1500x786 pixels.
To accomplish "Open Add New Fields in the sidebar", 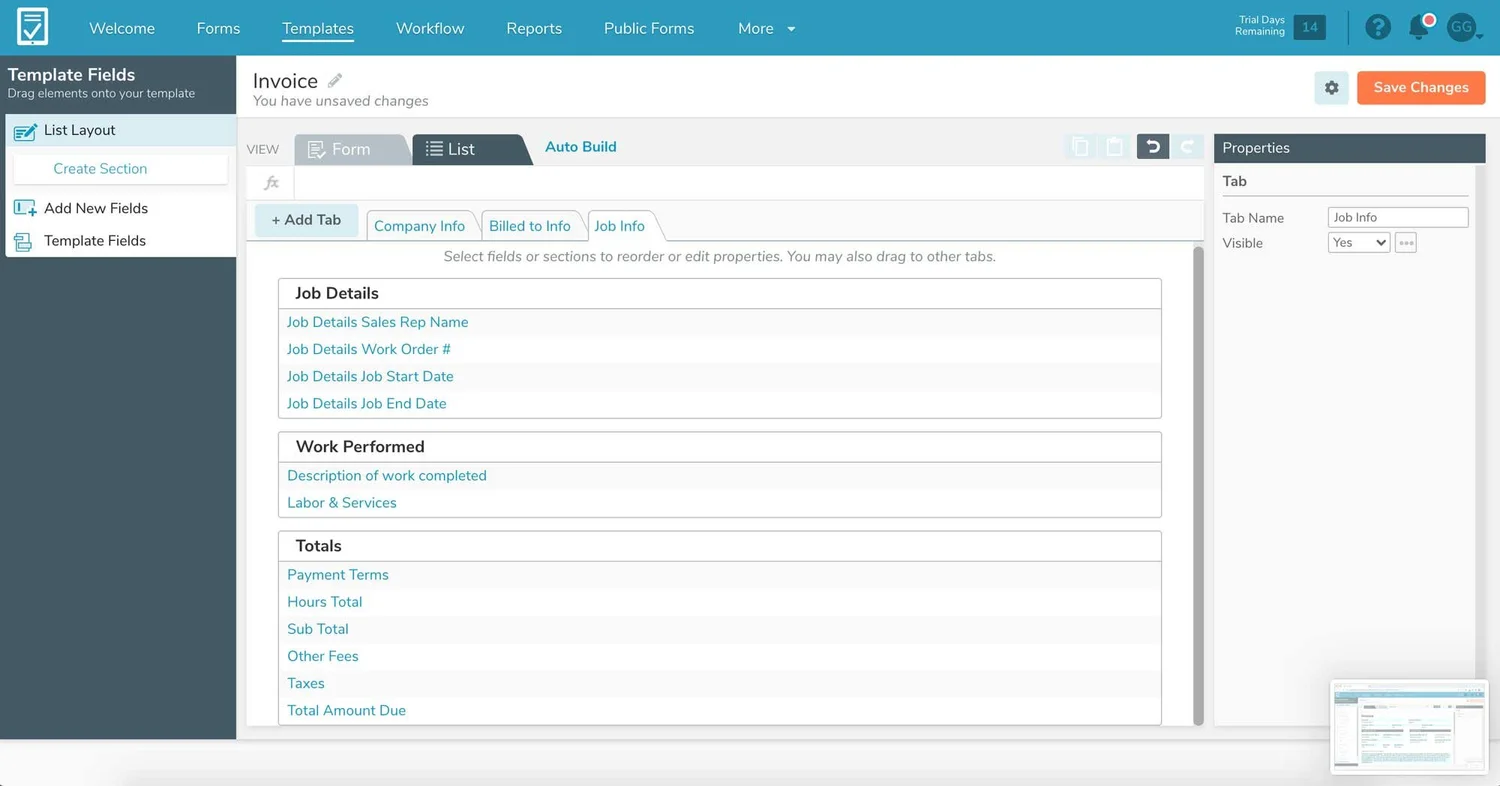I will 94,208.
